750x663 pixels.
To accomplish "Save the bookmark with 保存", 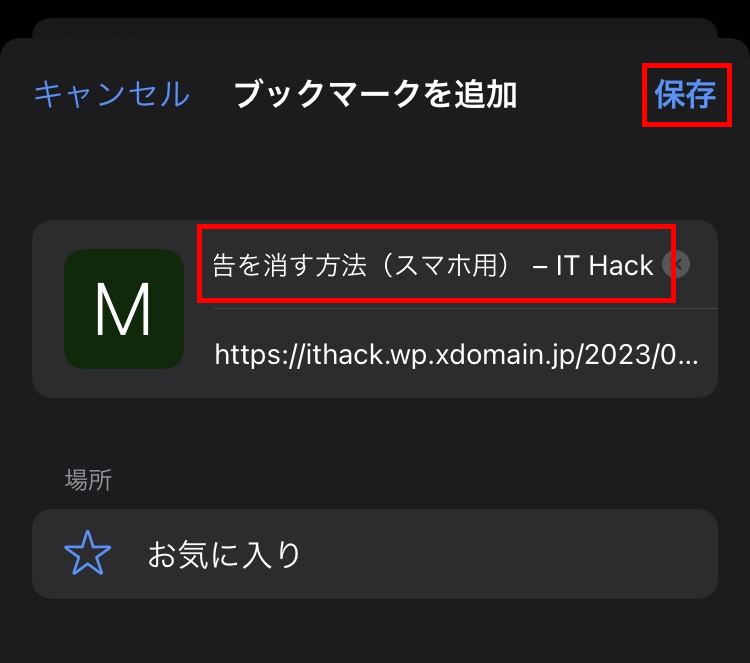I will (x=685, y=94).
